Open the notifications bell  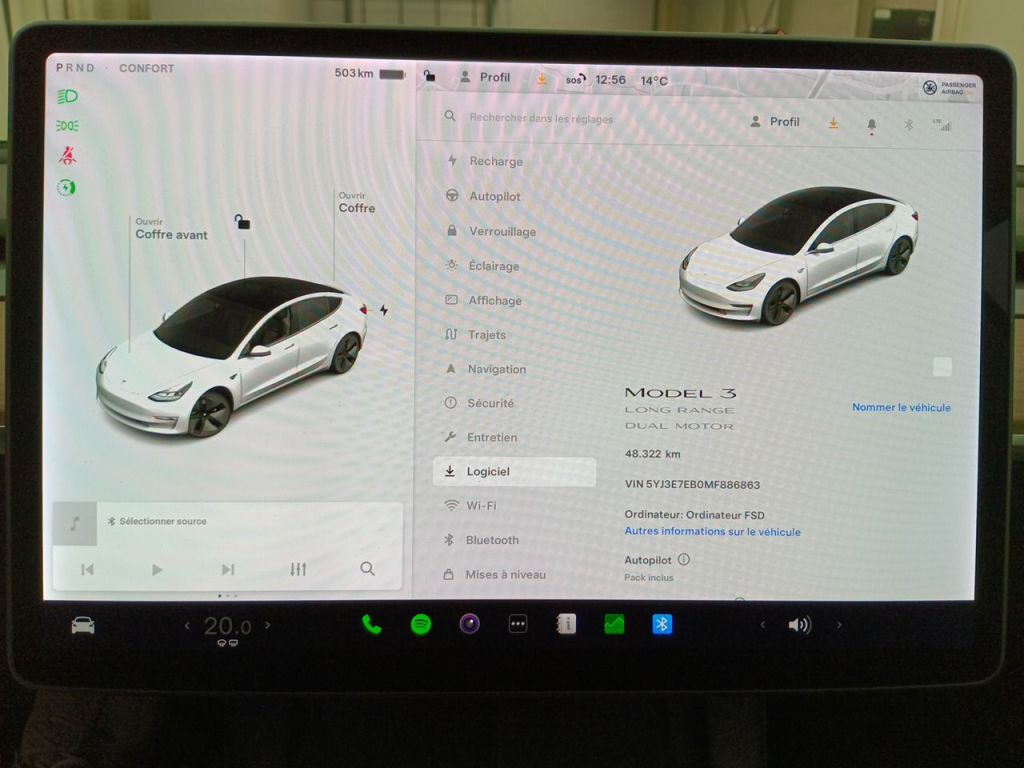pyautogui.click(x=871, y=125)
